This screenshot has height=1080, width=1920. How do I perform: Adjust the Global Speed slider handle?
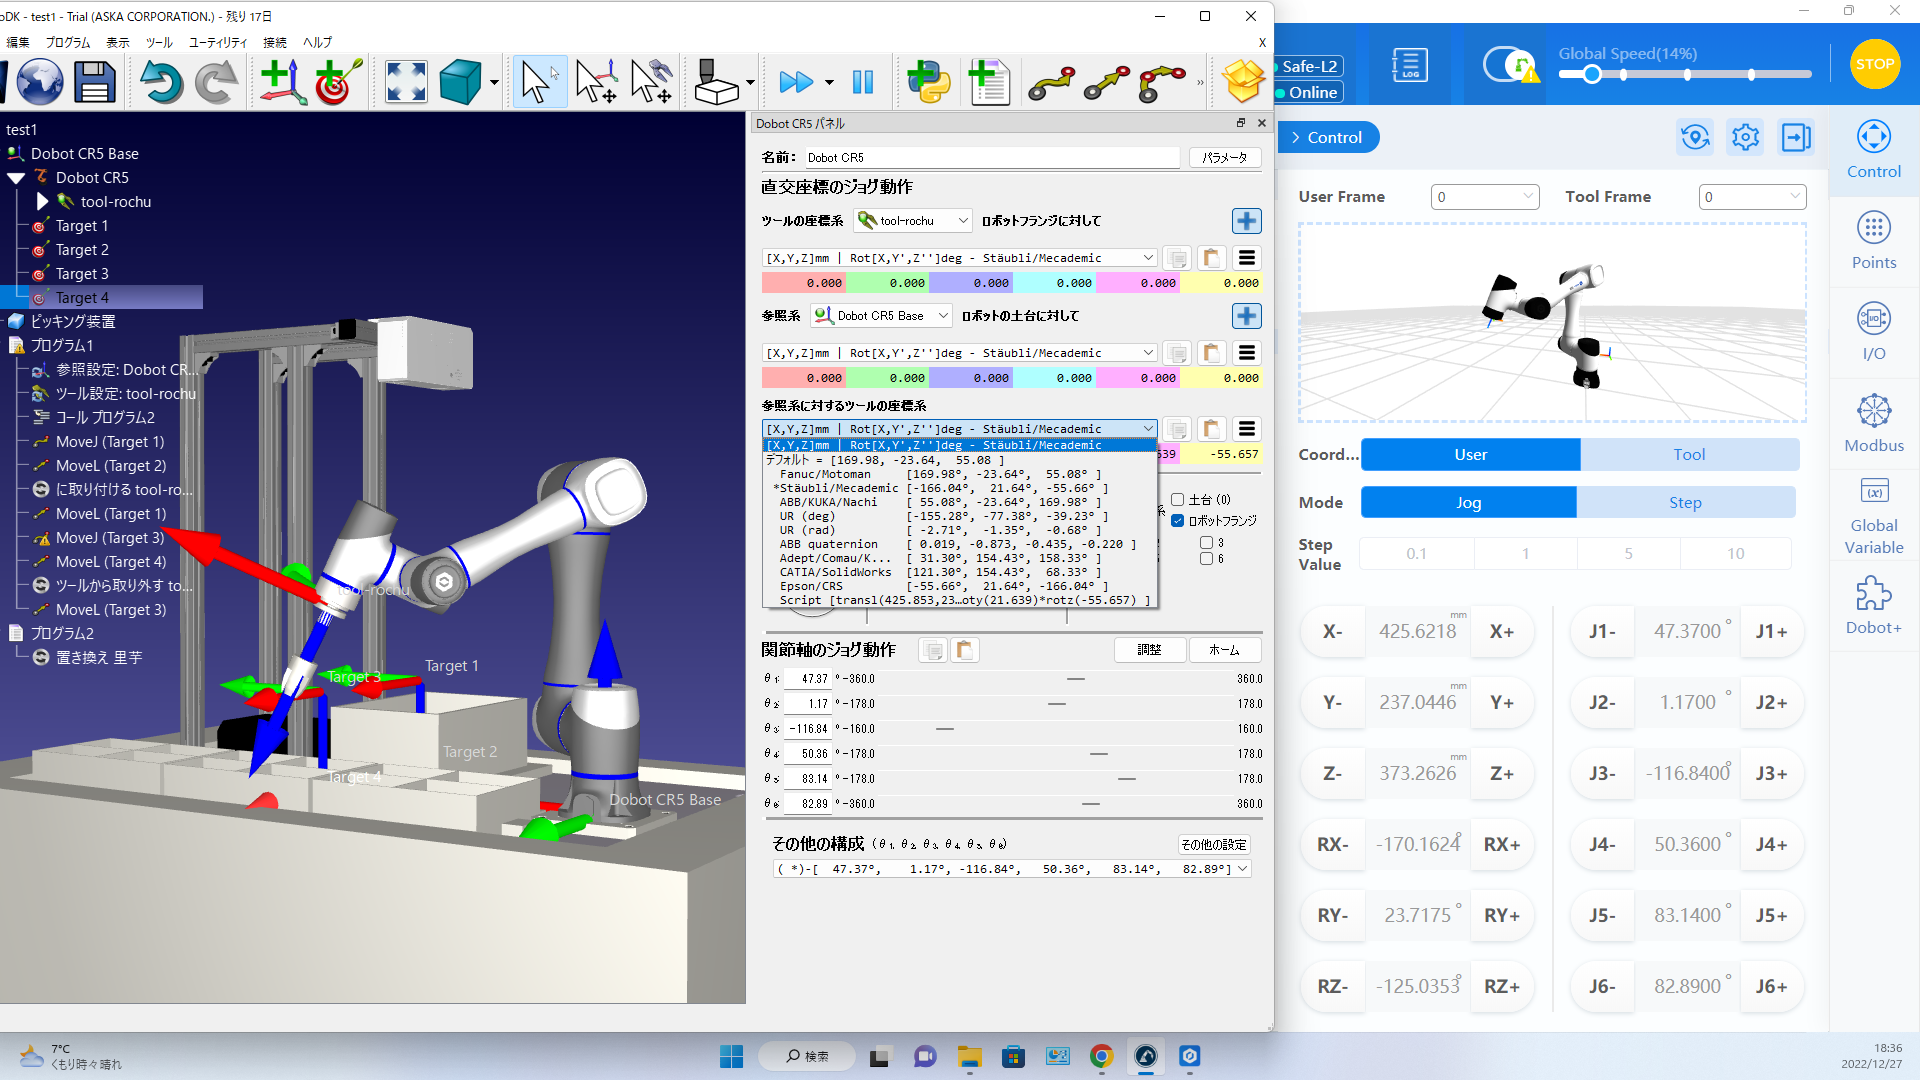(x=1592, y=75)
